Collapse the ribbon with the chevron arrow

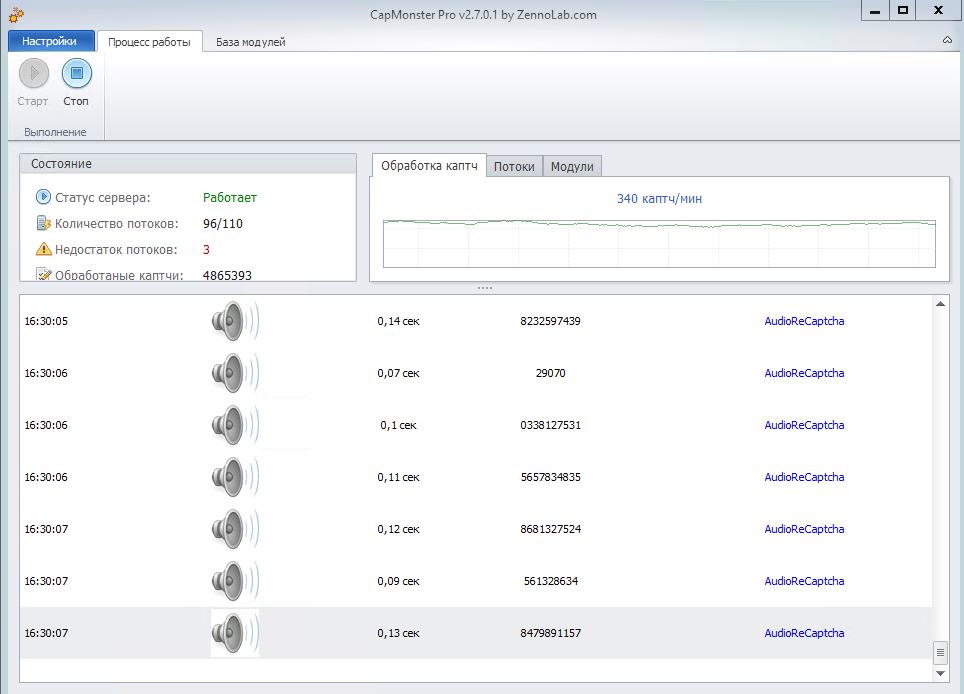947,41
